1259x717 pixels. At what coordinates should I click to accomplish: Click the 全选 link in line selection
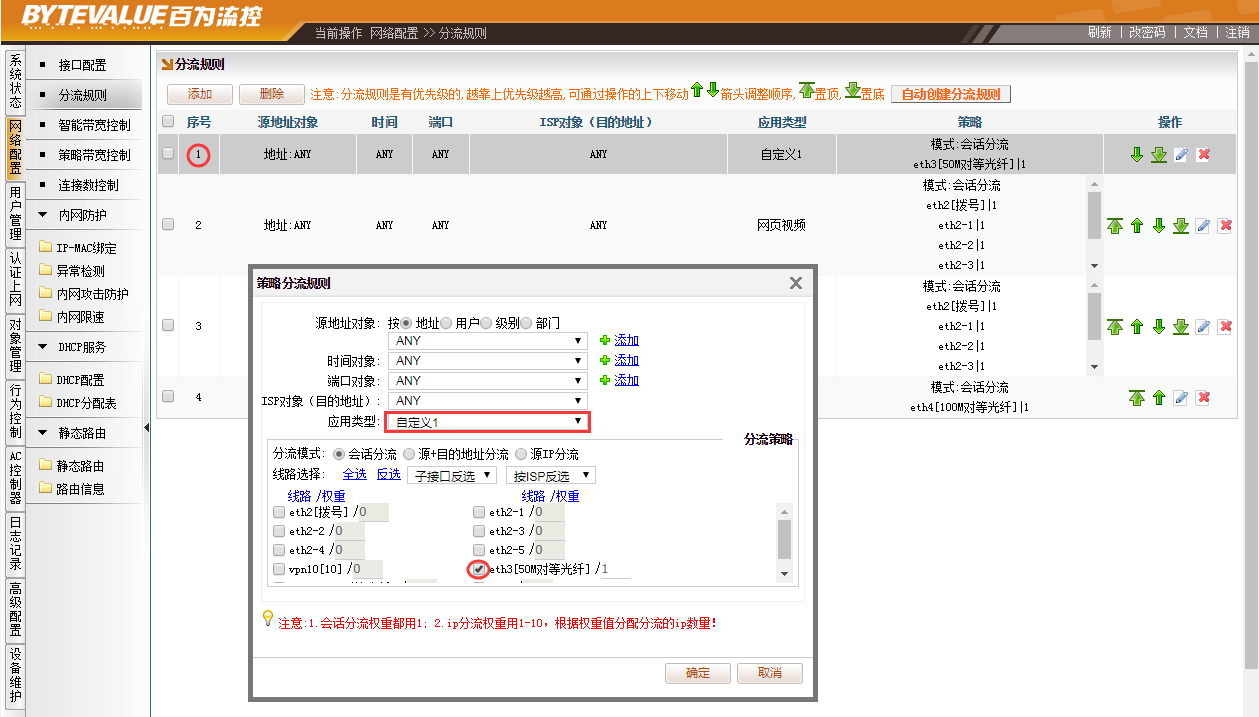pyautogui.click(x=354, y=474)
